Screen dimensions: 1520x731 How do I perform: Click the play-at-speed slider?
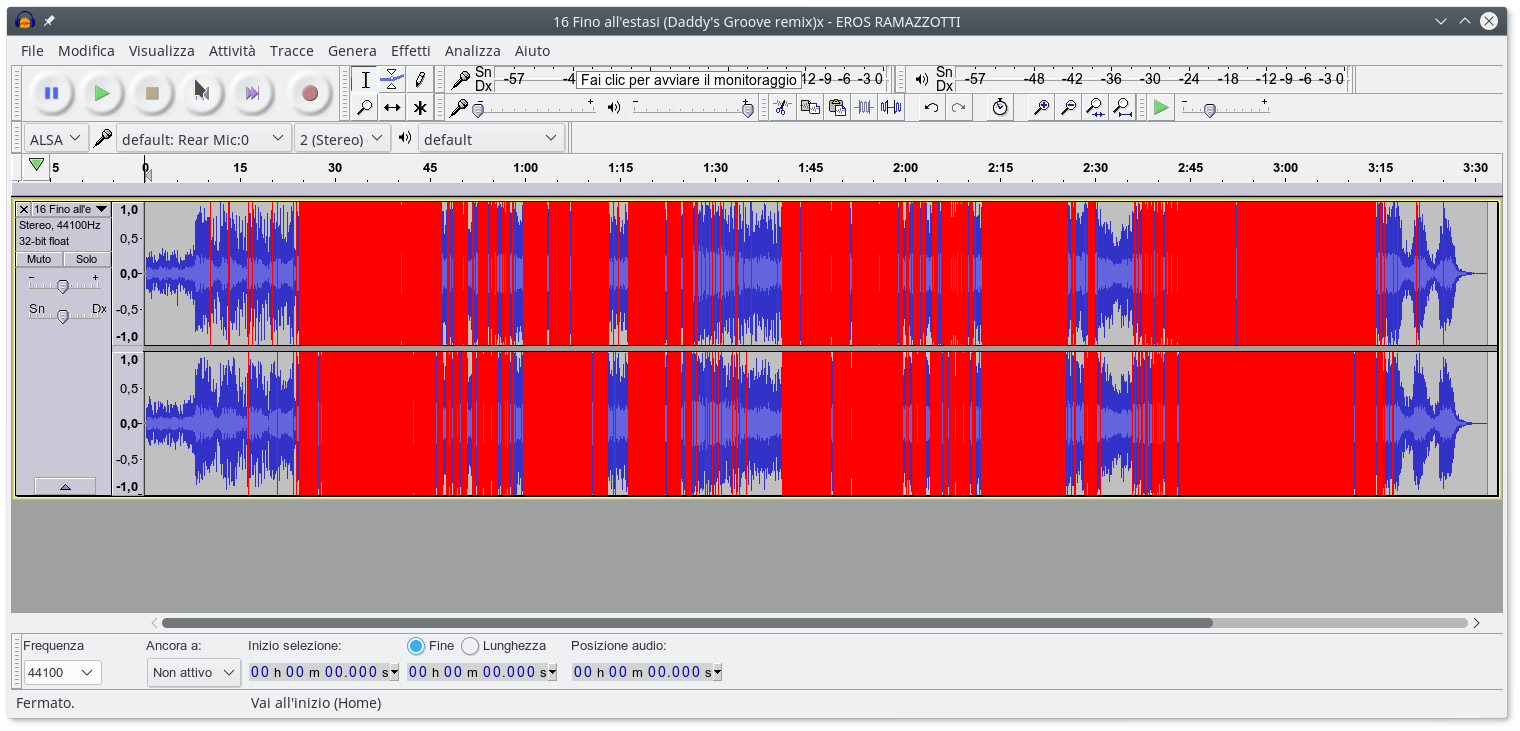(1225, 109)
